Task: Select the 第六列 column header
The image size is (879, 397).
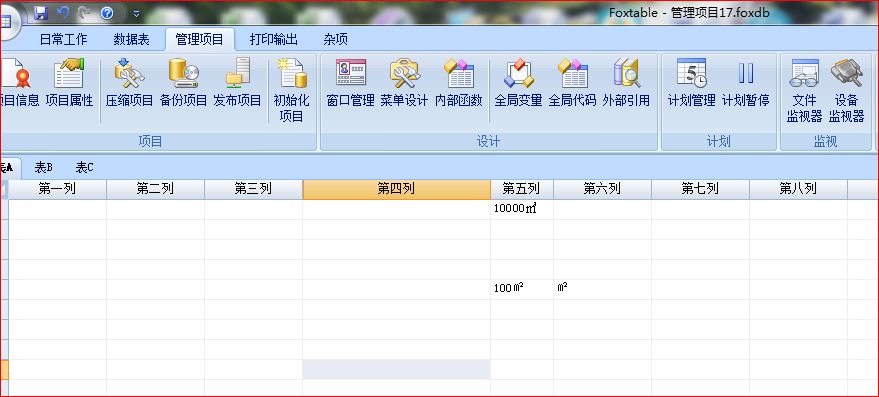Action: tap(602, 189)
